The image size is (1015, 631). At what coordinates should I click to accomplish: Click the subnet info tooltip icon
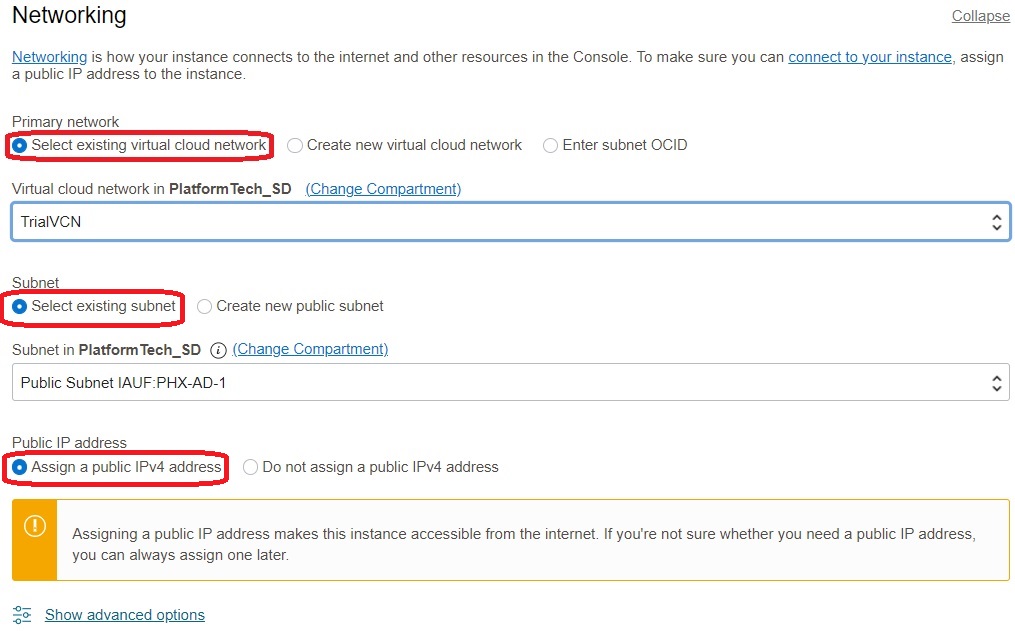tap(219, 350)
